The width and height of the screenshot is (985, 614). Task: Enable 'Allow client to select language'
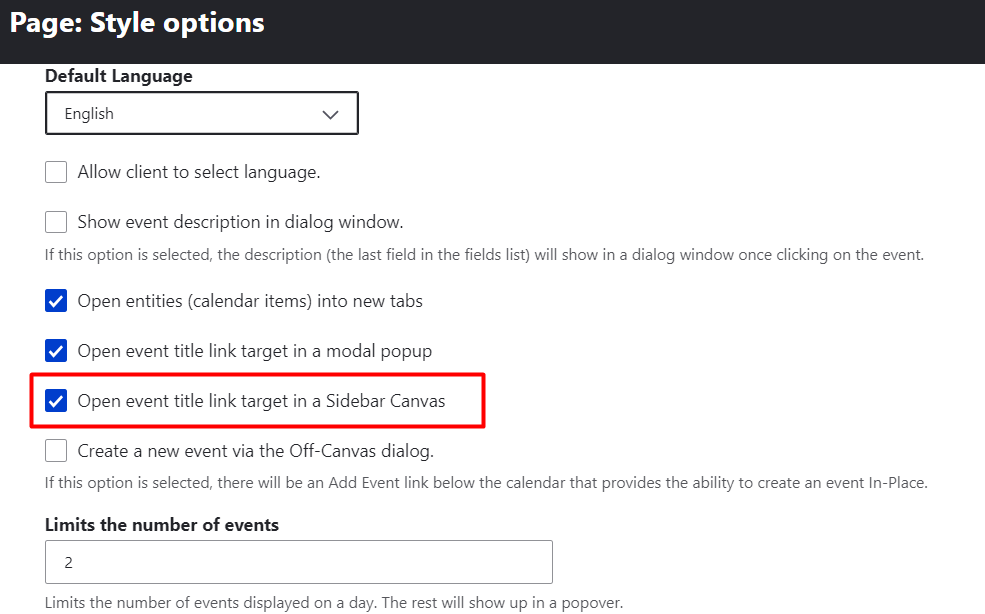click(x=56, y=171)
